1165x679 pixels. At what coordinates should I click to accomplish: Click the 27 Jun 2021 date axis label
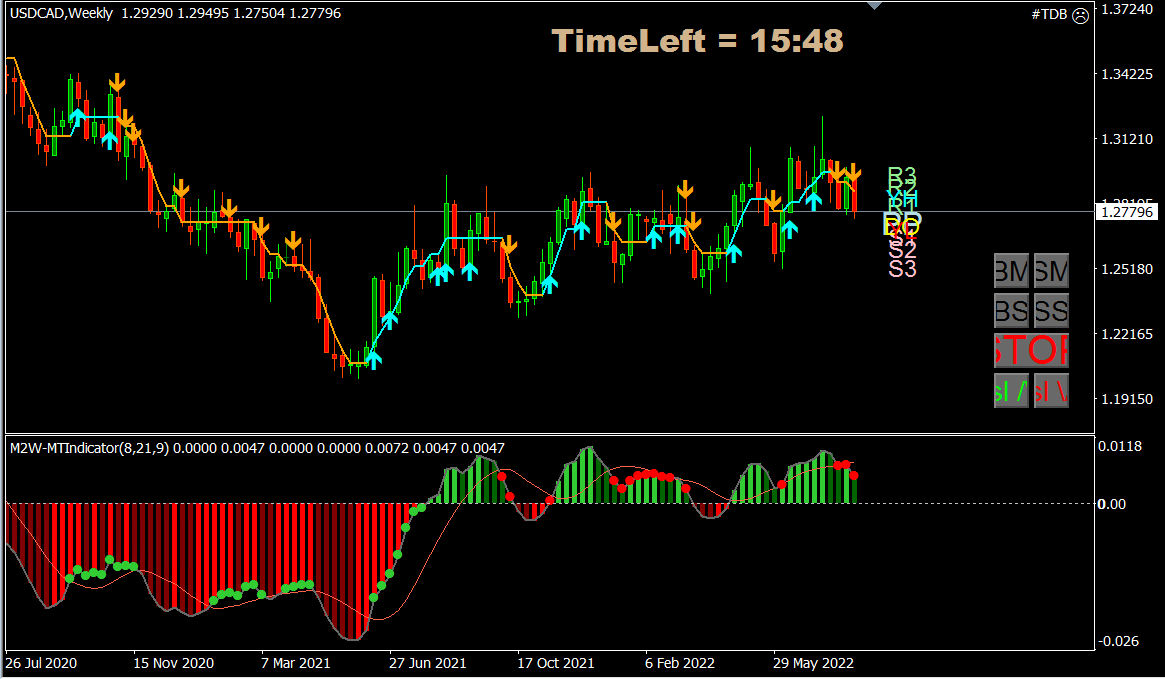428,663
